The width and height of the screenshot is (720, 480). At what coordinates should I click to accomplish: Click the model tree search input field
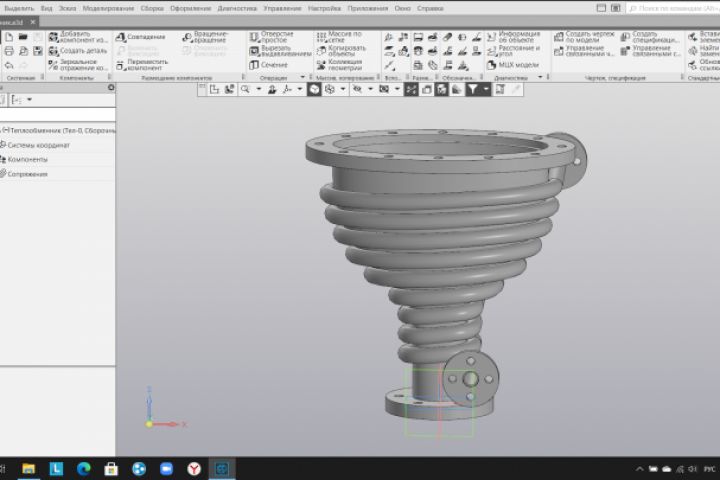pos(57,114)
